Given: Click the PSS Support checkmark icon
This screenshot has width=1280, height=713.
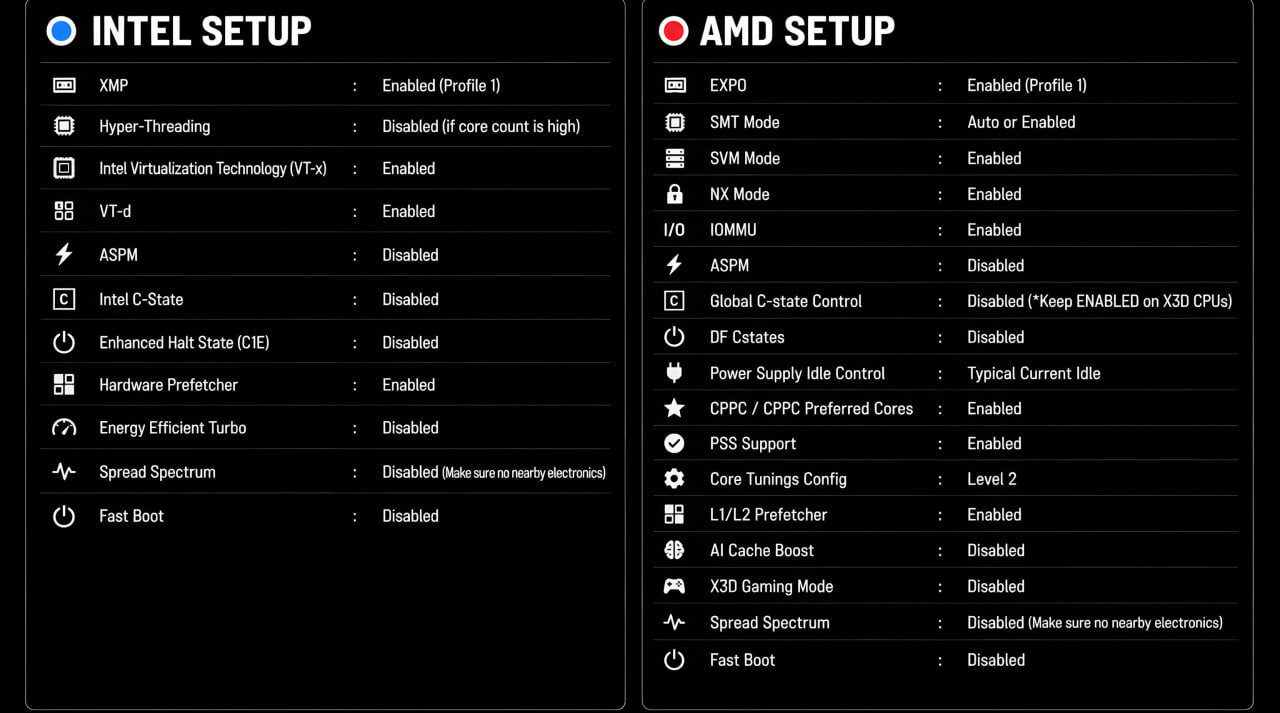Looking at the screenshot, I should 674,443.
